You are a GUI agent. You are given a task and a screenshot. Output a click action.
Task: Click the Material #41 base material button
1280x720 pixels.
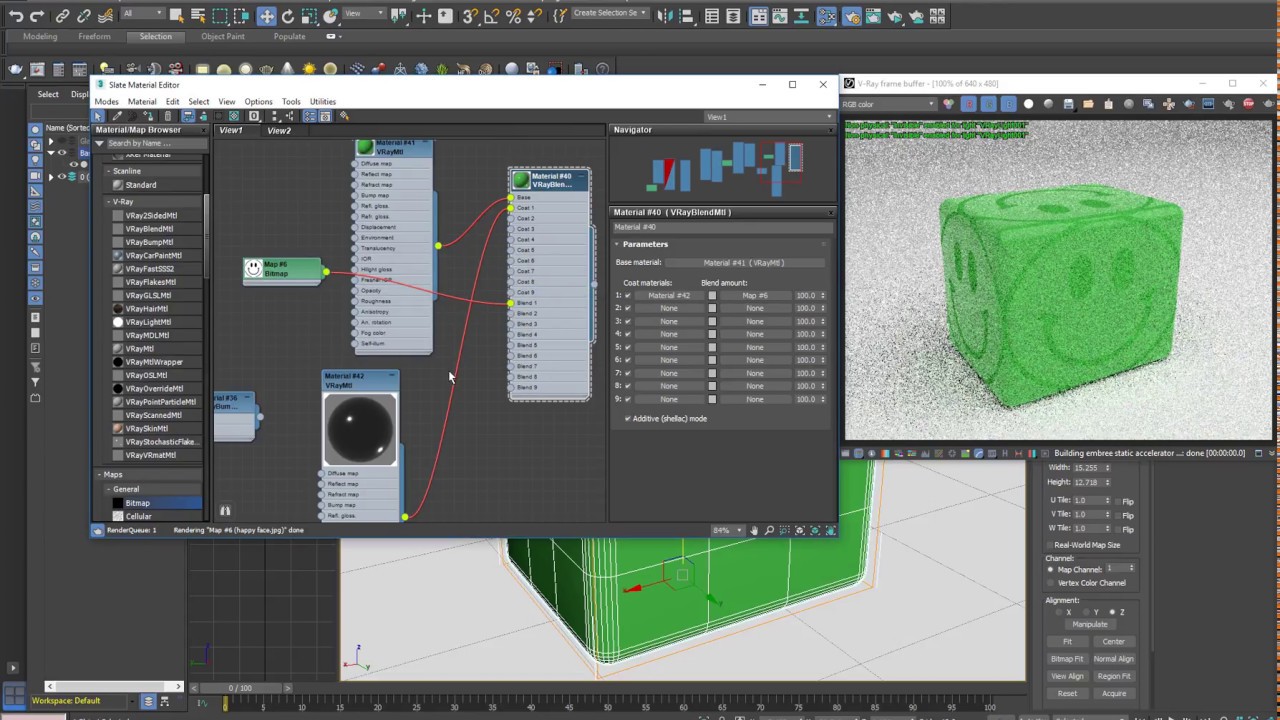click(743, 263)
